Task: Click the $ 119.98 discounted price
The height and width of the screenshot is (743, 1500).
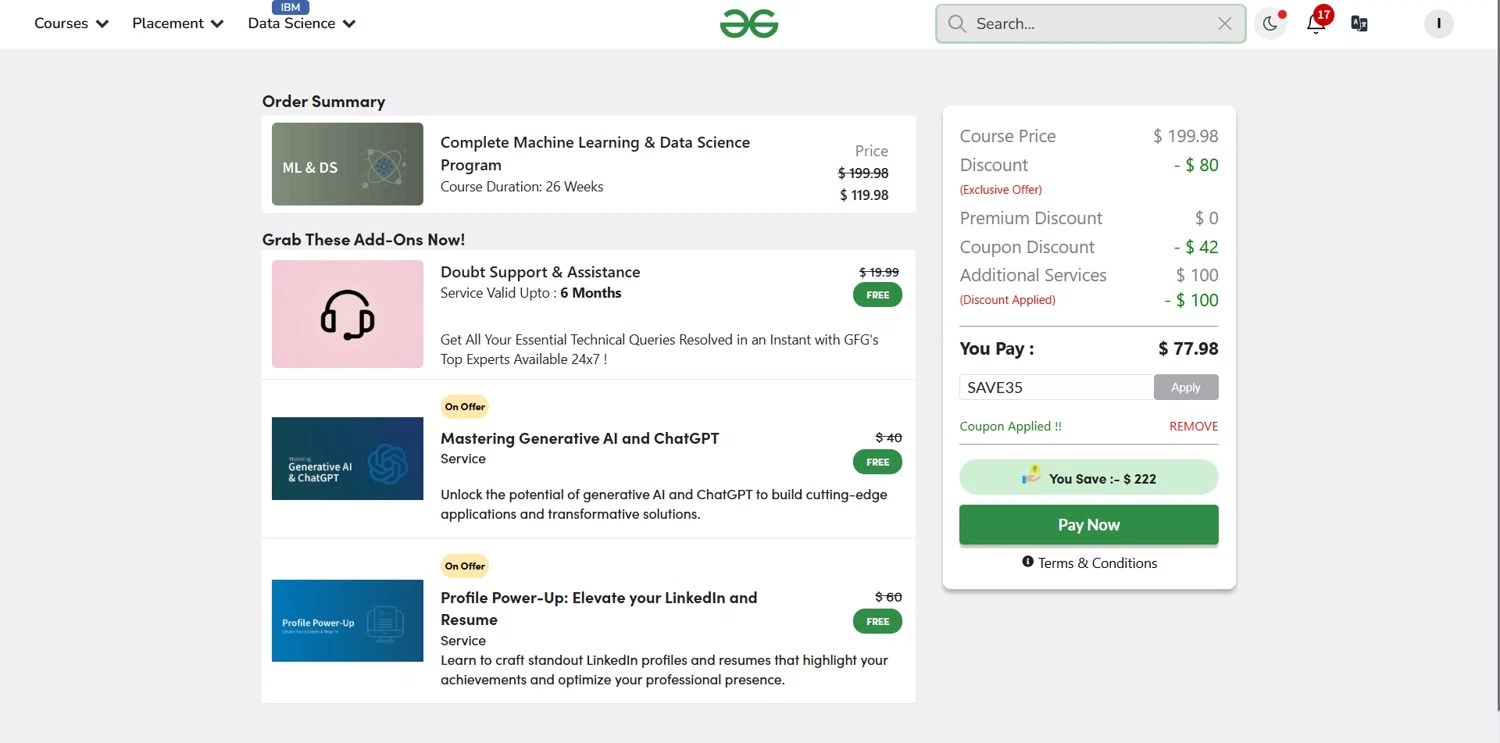Action: tap(864, 195)
